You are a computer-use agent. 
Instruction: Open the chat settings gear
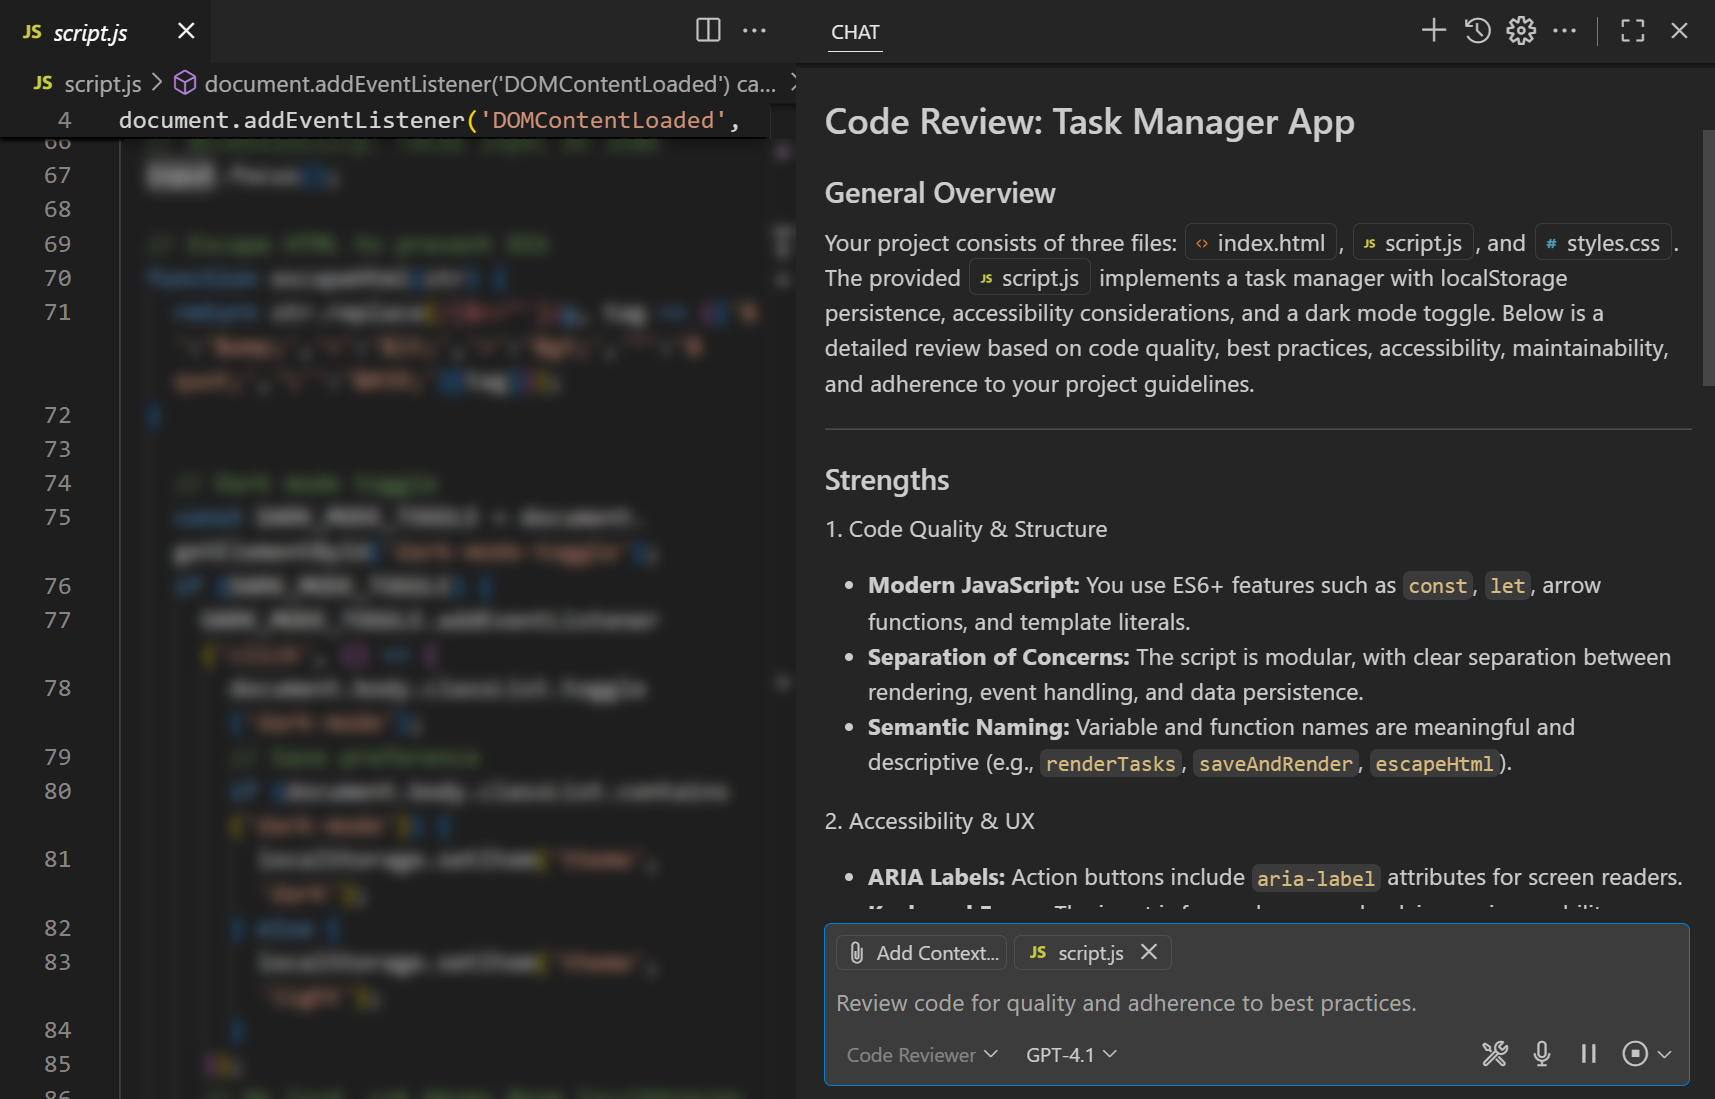coord(1521,30)
